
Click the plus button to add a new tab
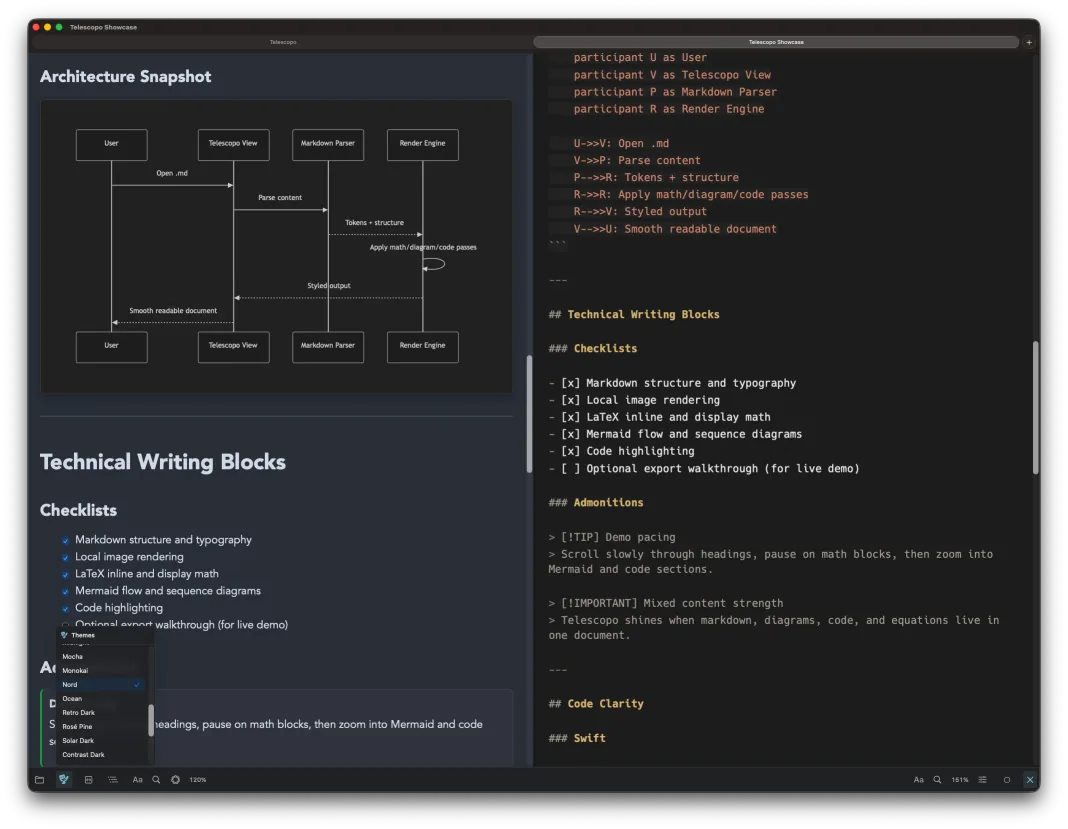[x=1029, y=42]
